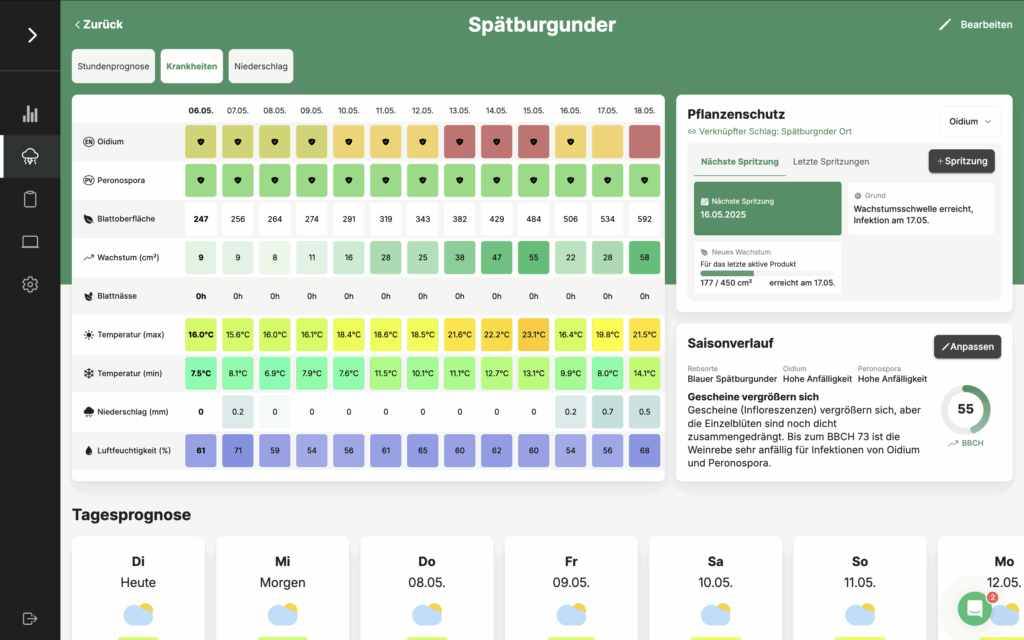
Task: Open settings gear icon in sidebar
Action: [30, 285]
